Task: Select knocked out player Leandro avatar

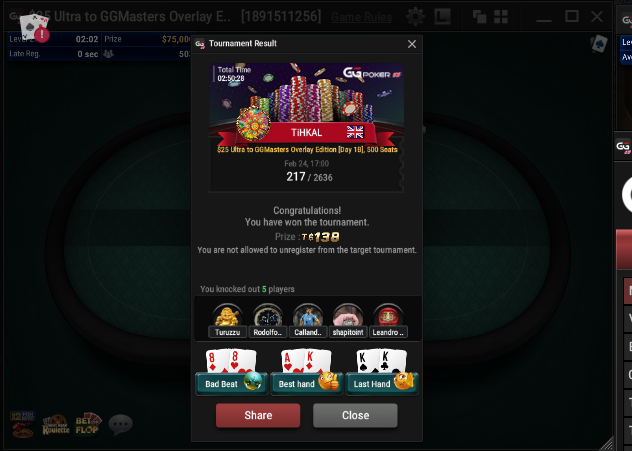Action: tap(388, 320)
